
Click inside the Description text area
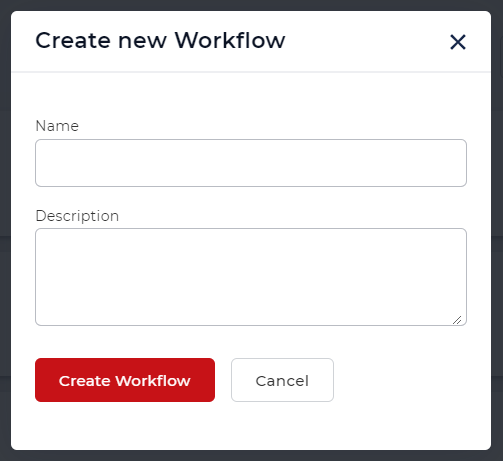(251, 277)
